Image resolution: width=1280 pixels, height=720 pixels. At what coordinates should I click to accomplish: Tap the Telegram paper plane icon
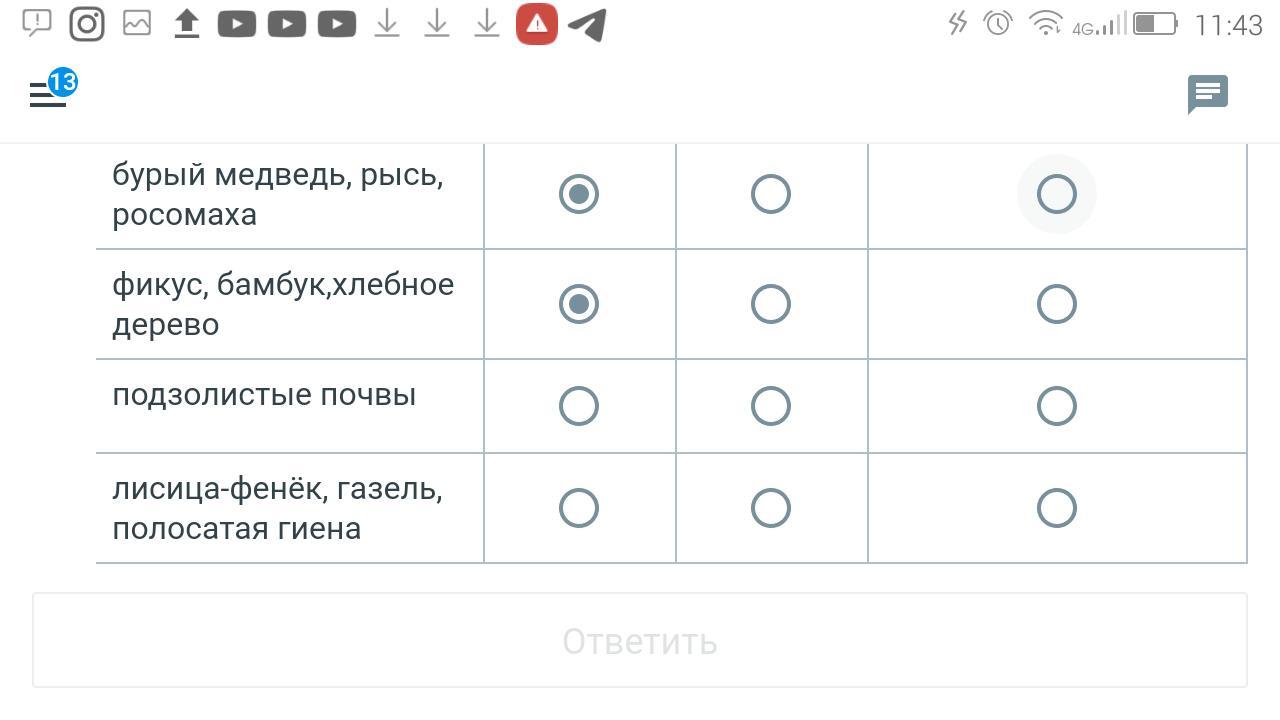(587, 24)
